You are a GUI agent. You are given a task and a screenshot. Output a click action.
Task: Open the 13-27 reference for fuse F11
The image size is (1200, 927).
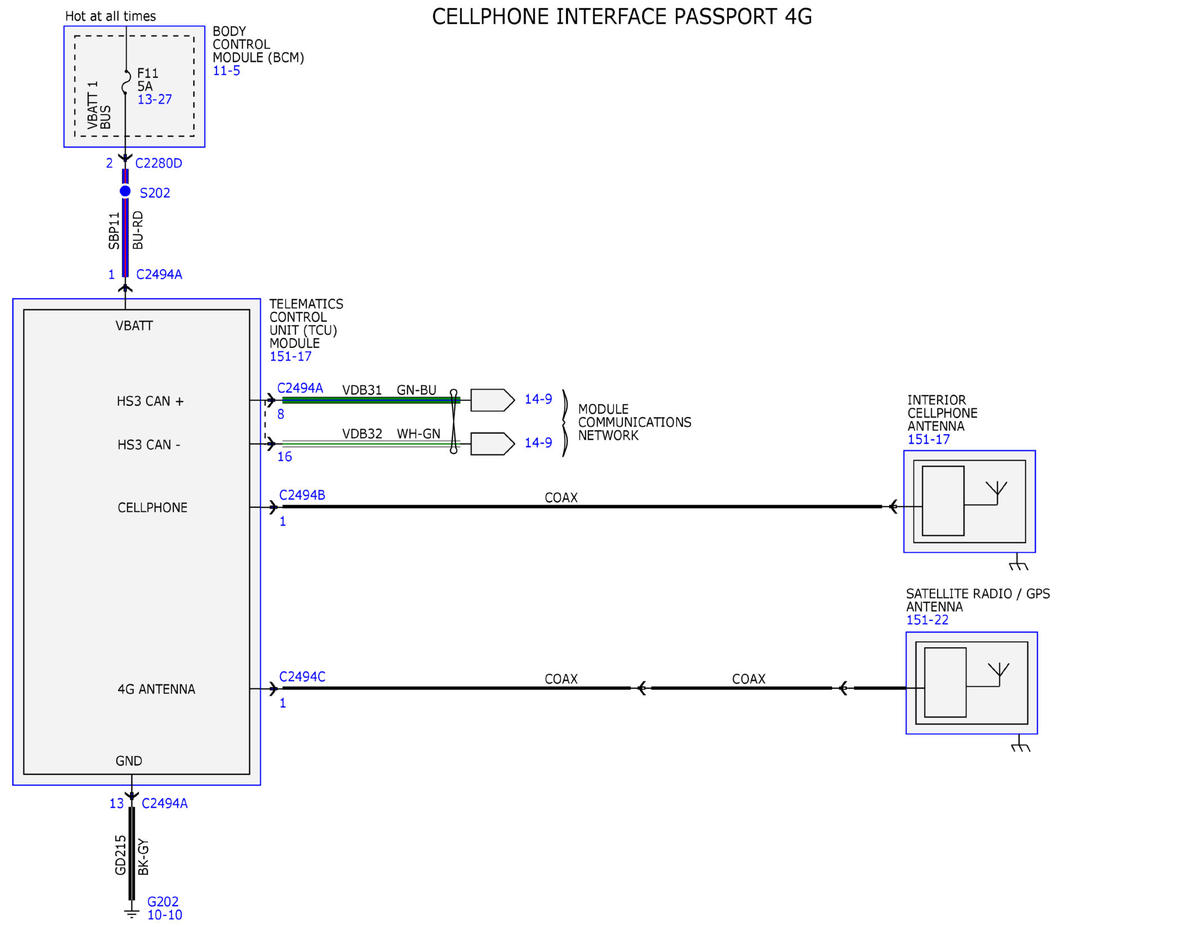[153, 100]
